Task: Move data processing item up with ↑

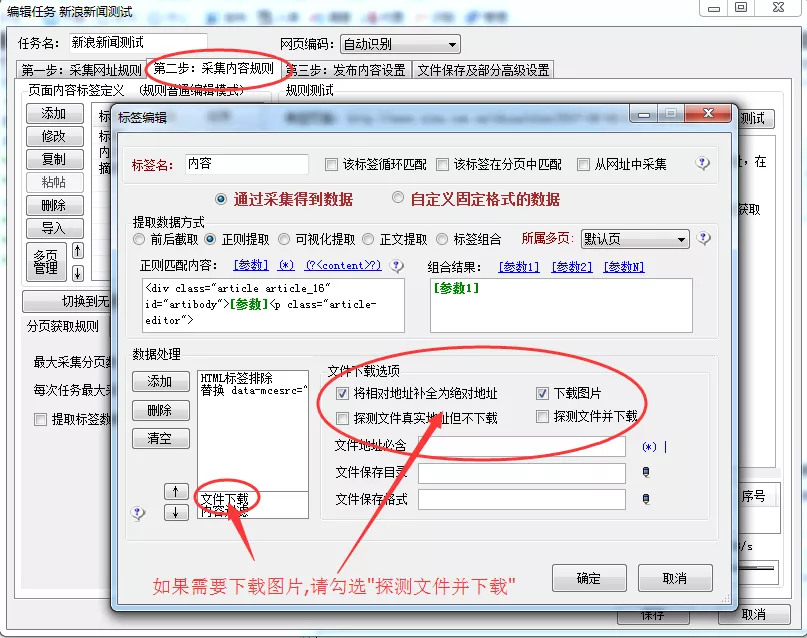Action: coord(175,492)
